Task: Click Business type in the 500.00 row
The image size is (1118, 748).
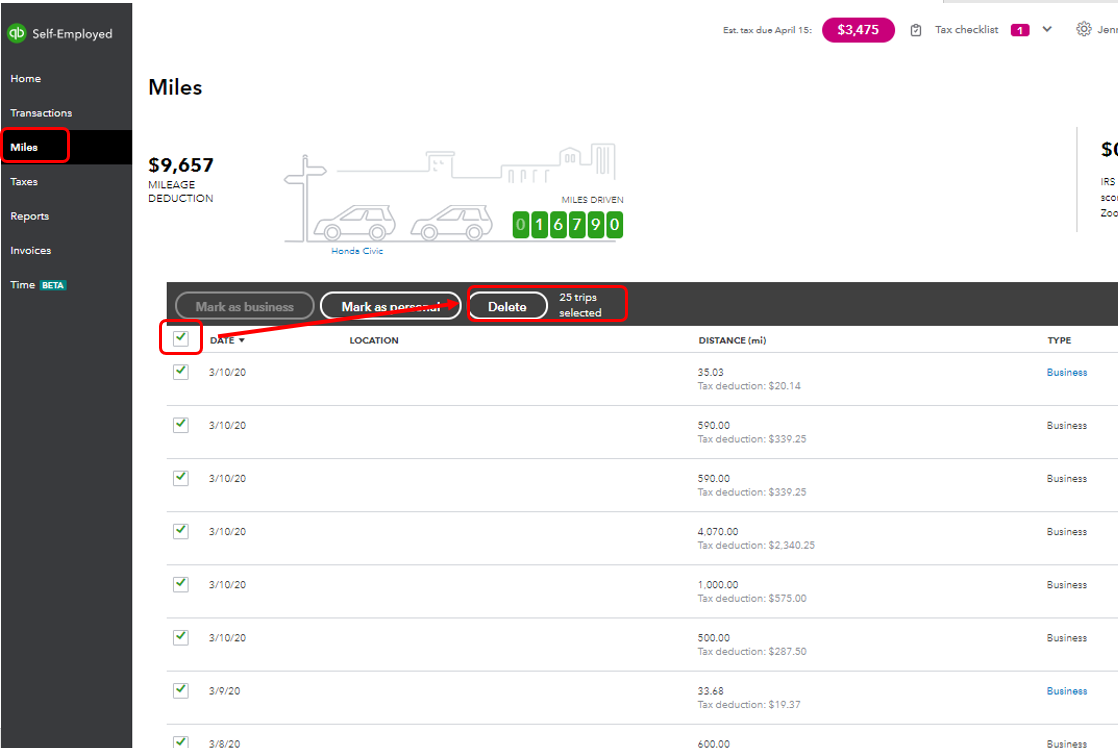Action: pyautogui.click(x=1067, y=637)
